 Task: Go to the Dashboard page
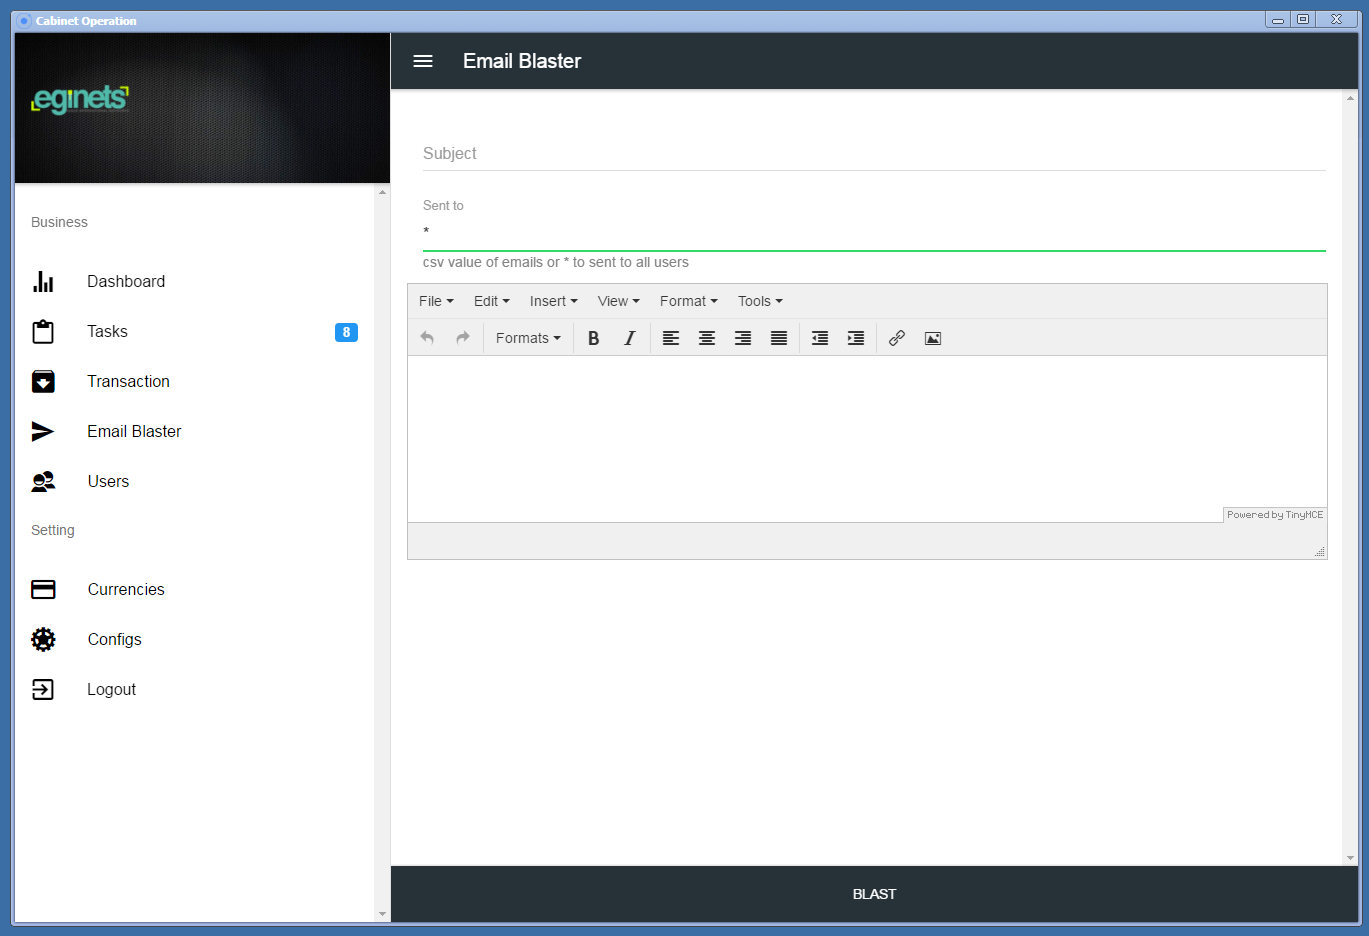pos(126,281)
